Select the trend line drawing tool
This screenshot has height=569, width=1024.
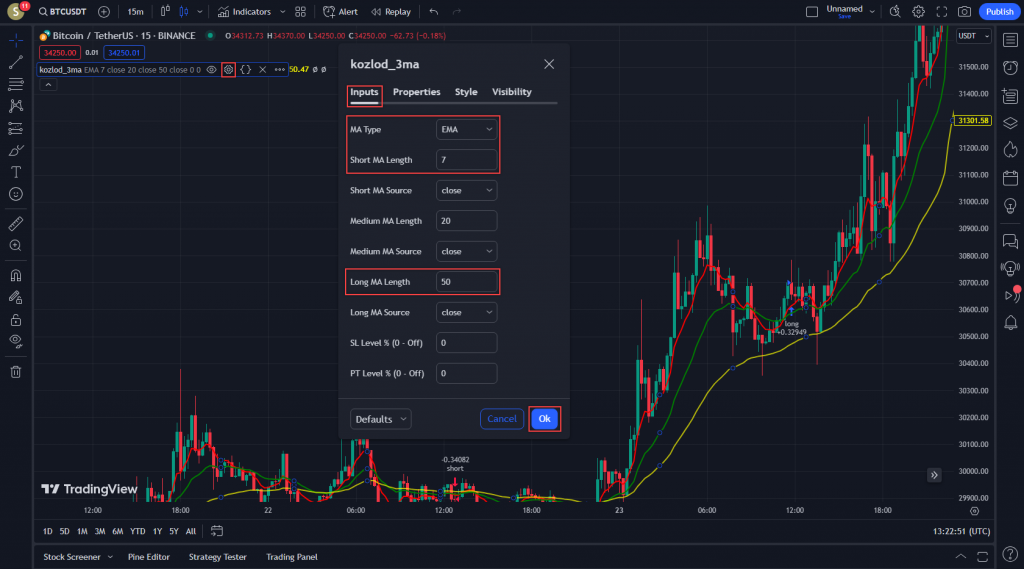(x=16, y=62)
